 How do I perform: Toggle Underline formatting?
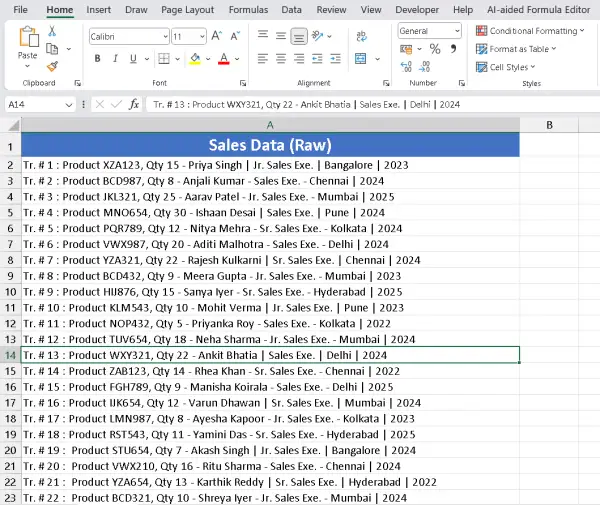pos(134,58)
